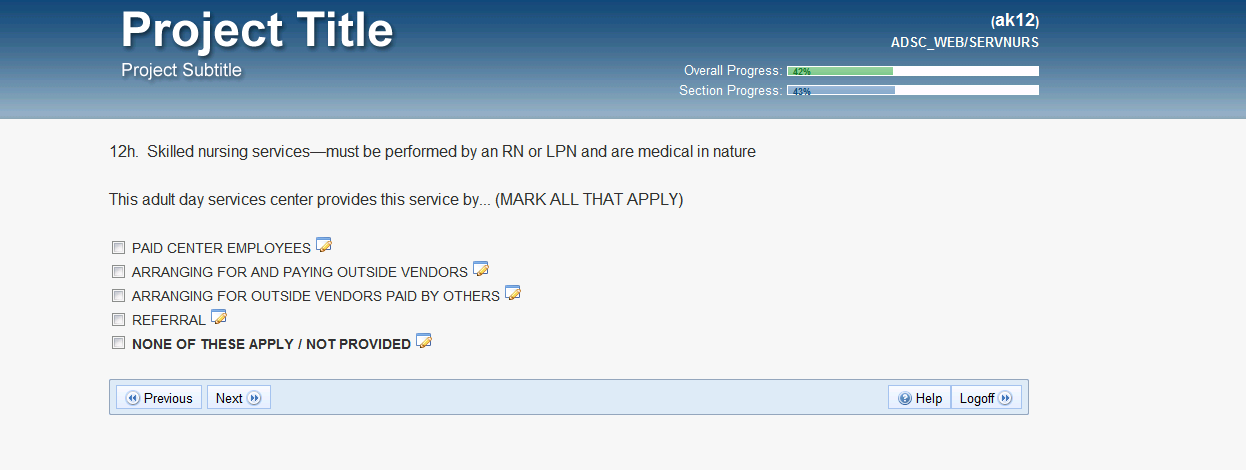1246x470 pixels.
Task: Open the REFERRAL note icon
Action: coord(218,318)
